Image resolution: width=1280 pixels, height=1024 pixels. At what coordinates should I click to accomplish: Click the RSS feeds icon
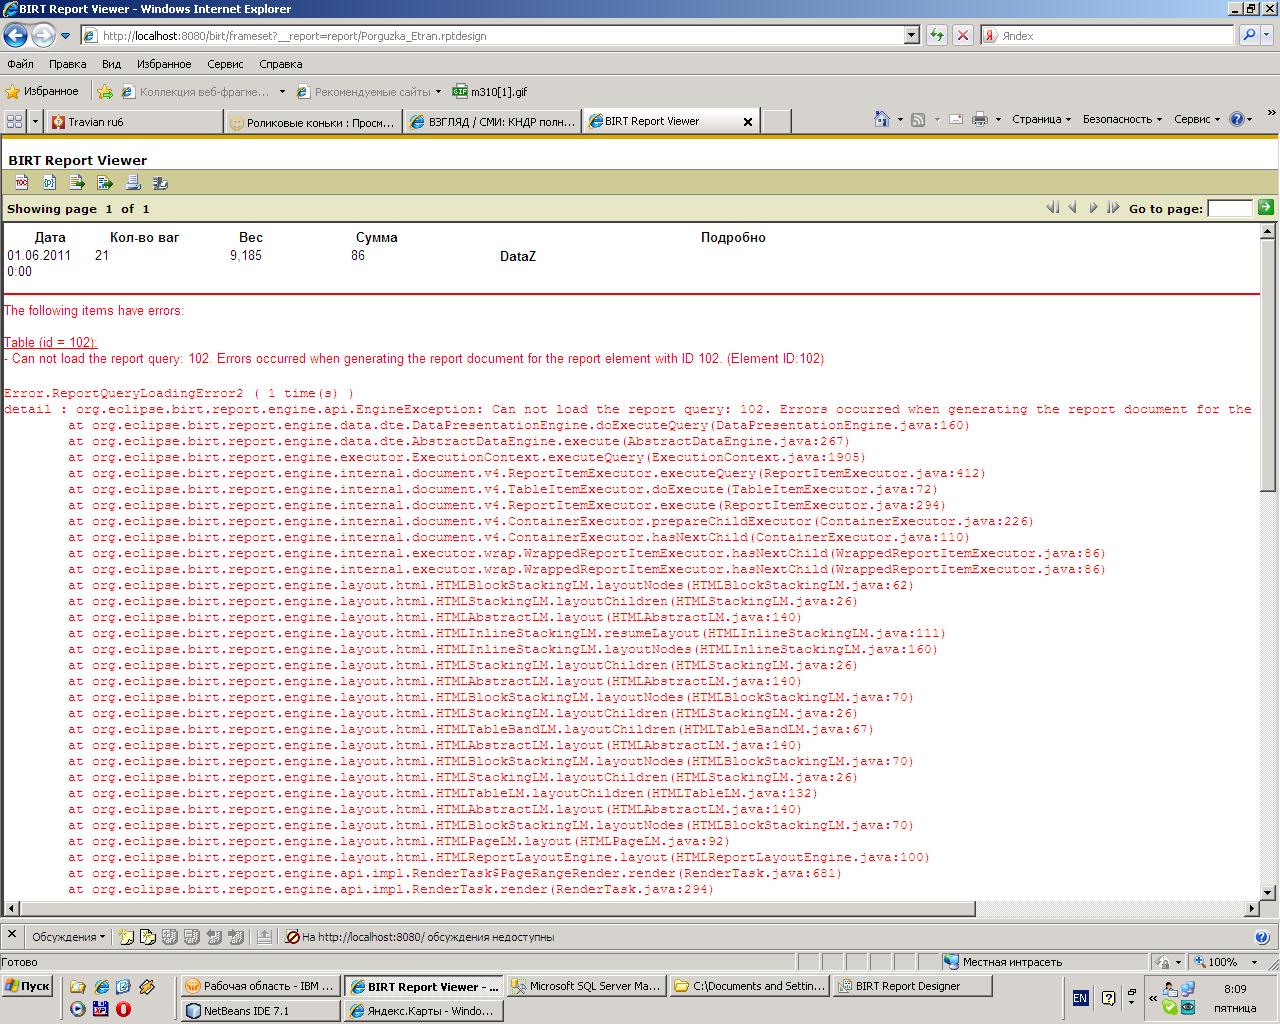point(917,119)
